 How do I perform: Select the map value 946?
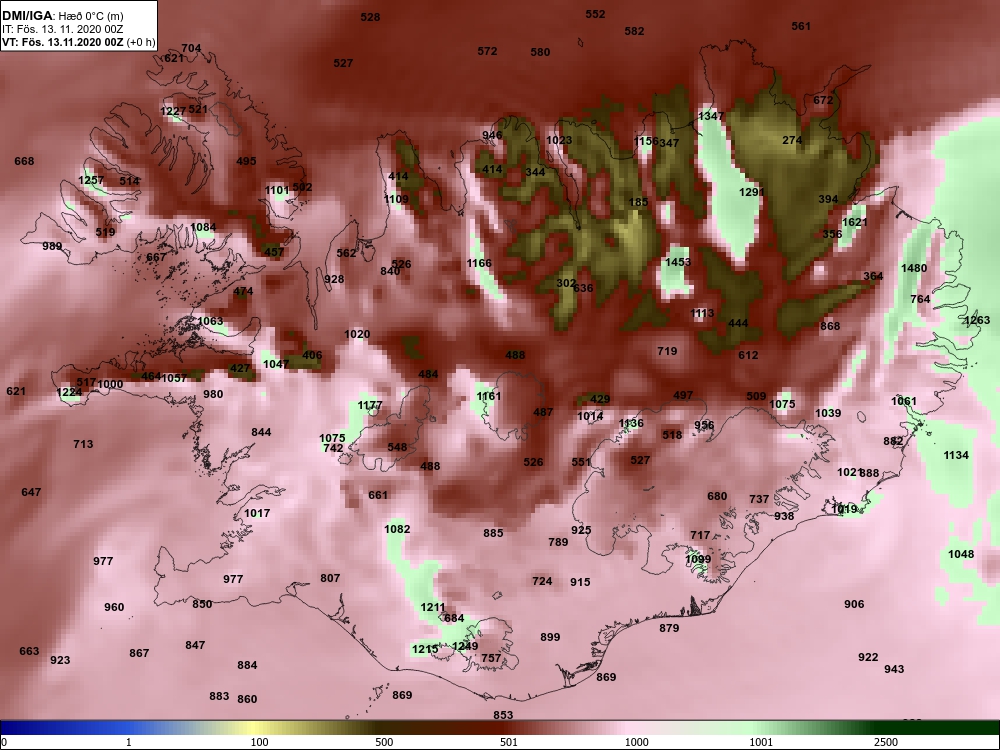click(x=492, y=135)
